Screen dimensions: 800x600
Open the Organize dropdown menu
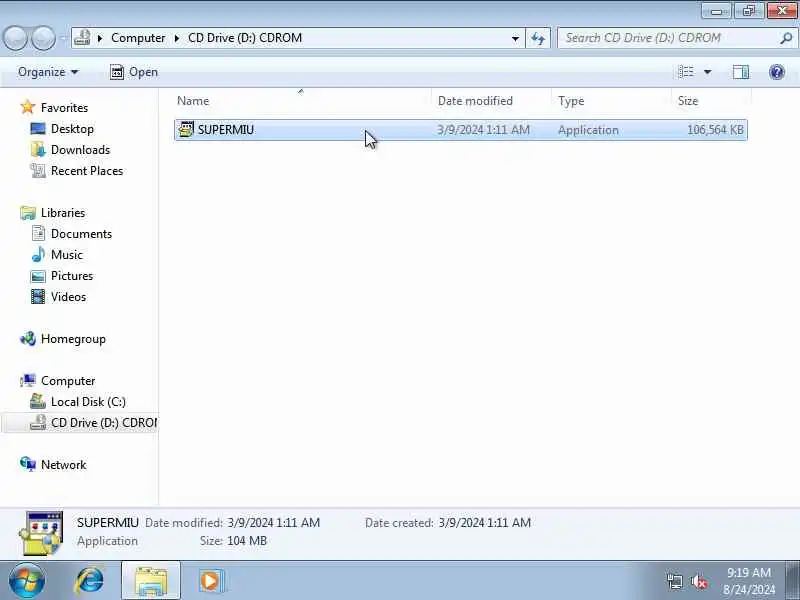coord(48,72)
